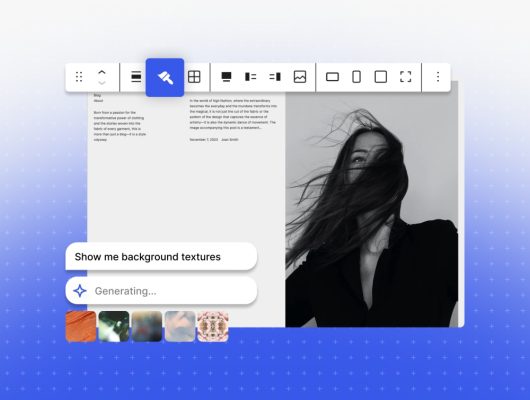Choose the media top layout icon
The image size is (530, 400).
(226, 77)
